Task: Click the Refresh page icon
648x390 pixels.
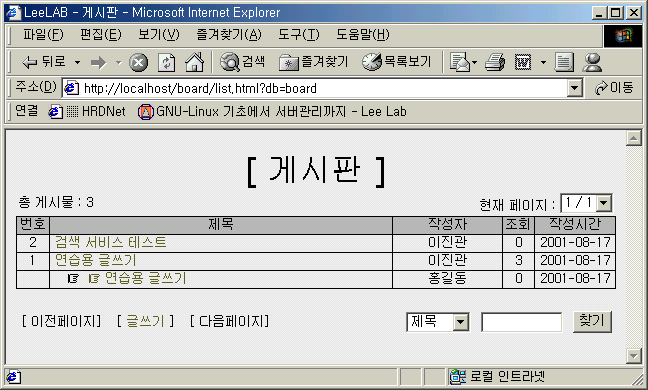Action: coord(167,63)
